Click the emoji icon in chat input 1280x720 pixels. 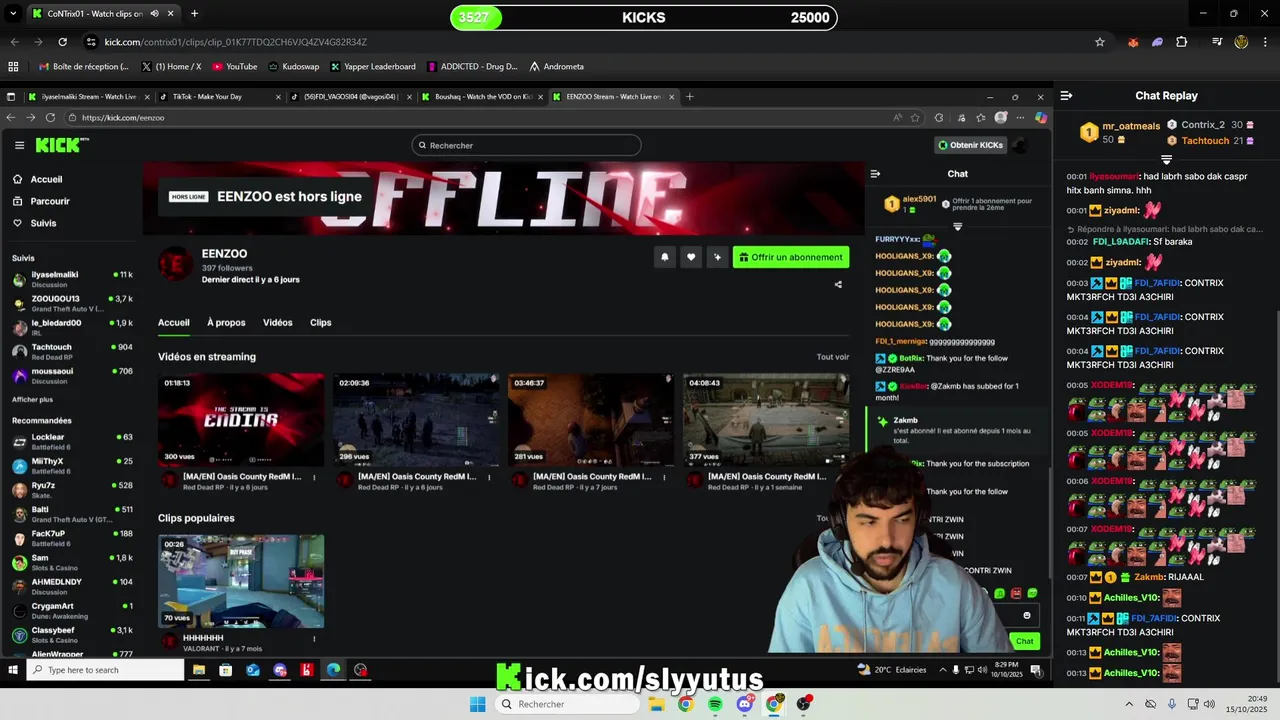pos(1027,616)
